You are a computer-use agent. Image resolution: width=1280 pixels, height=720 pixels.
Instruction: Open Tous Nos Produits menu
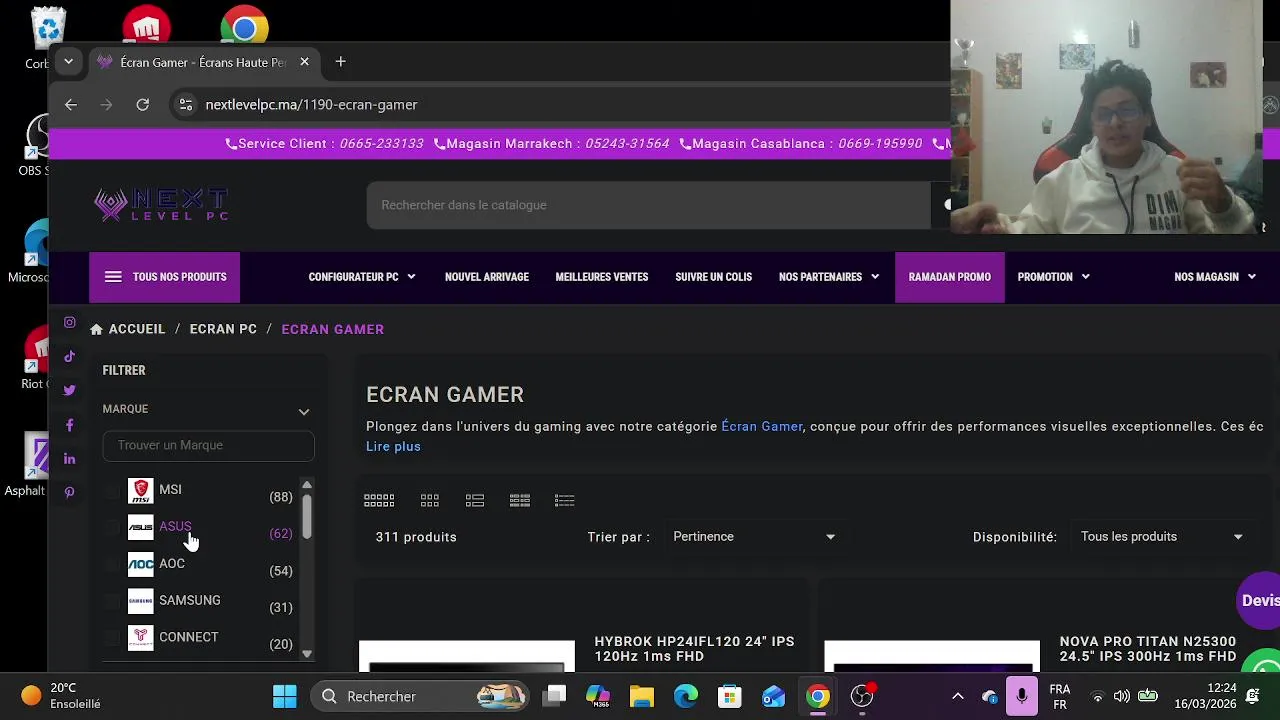[x=165, y=277]
